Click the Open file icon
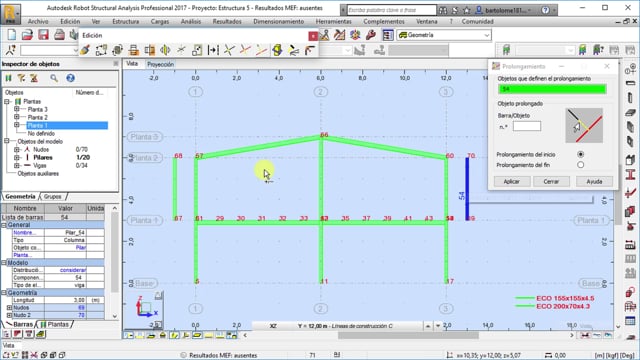Image resolution: width=640 pixels, height=360 pixels. coord(27,35)
